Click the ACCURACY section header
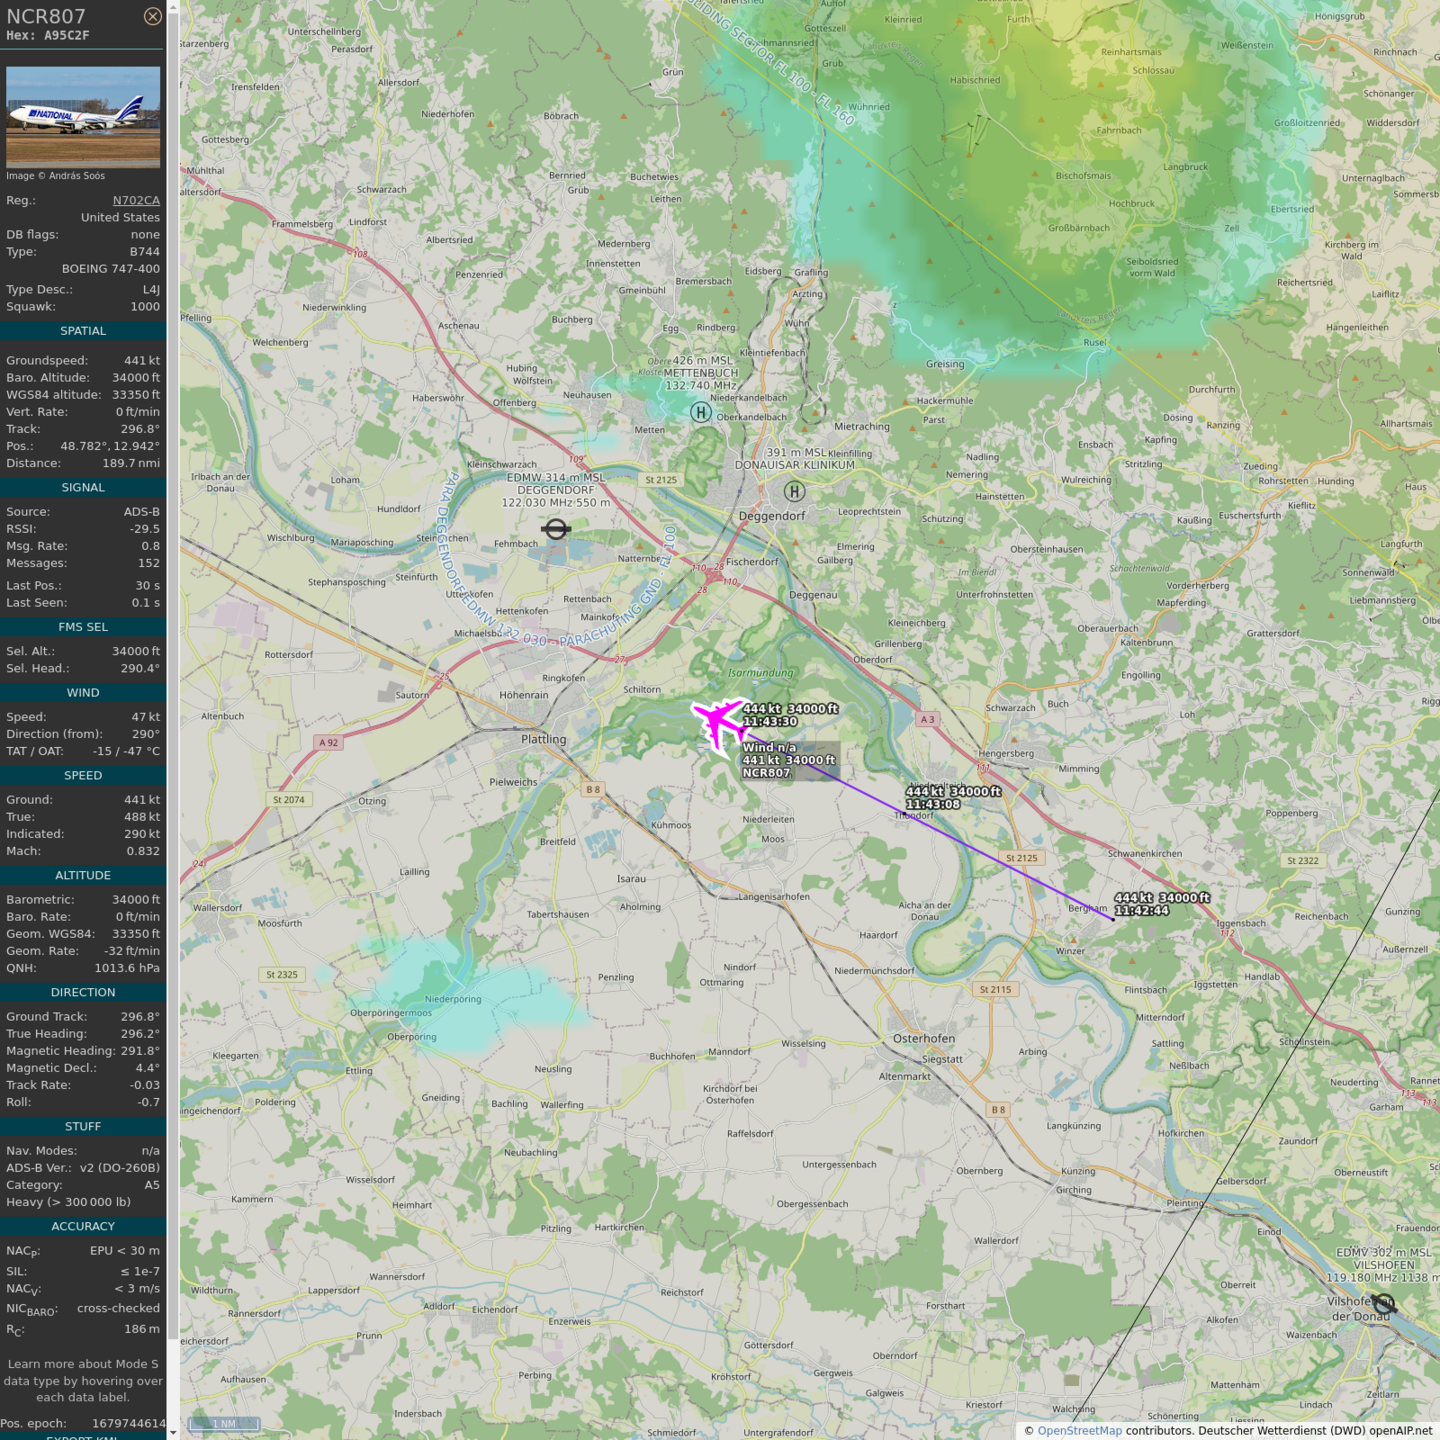Image resolution: width=1440 pixels, height=1440 pixels. 83,1226
